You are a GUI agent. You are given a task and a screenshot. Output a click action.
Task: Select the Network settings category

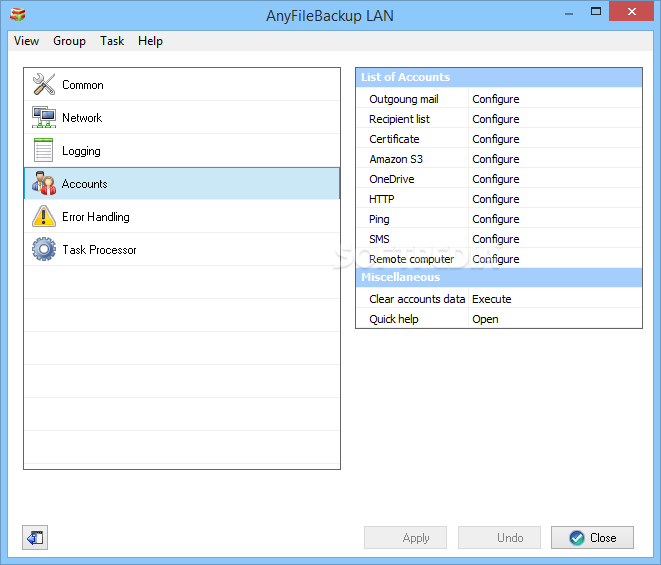pyautogui.click(x=182, y=117)
